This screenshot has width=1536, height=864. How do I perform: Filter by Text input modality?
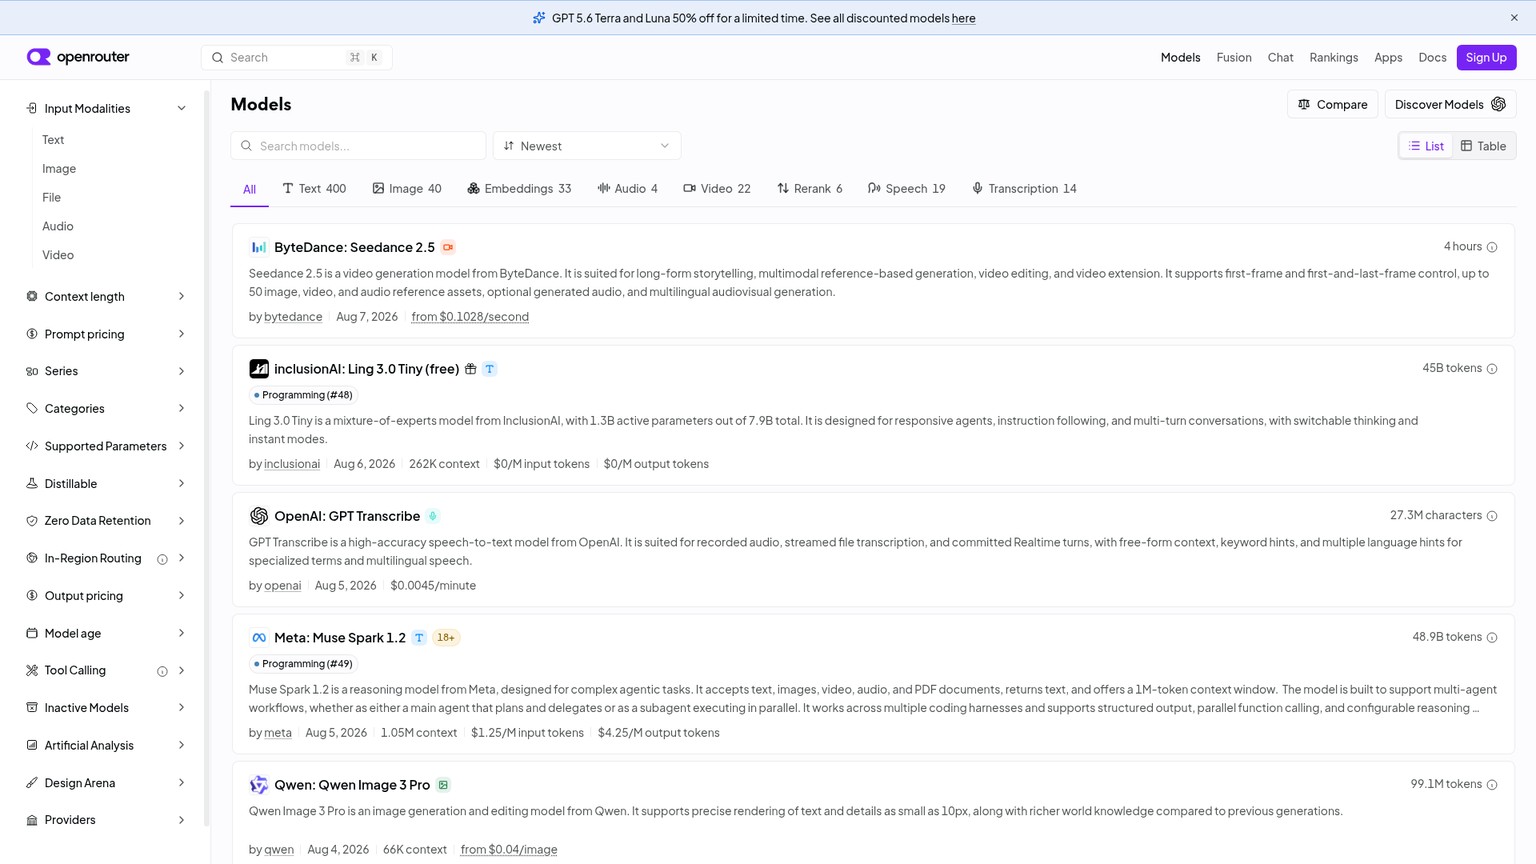[53, 140]
